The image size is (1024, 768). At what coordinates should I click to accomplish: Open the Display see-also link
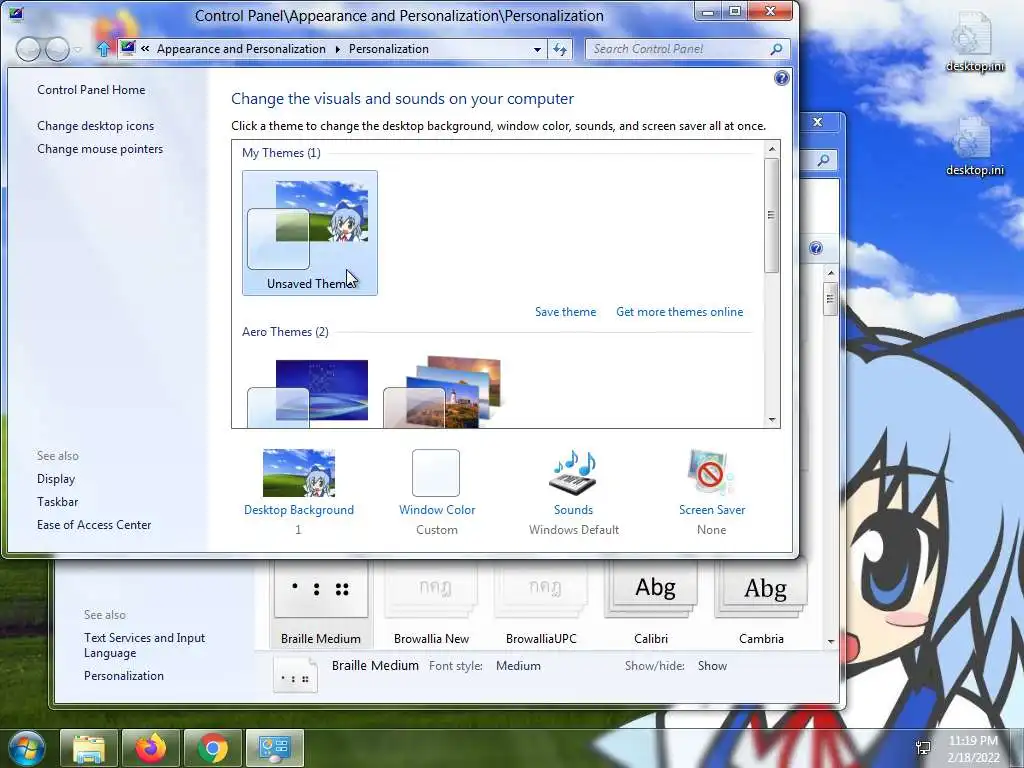[x=56, y=479]
